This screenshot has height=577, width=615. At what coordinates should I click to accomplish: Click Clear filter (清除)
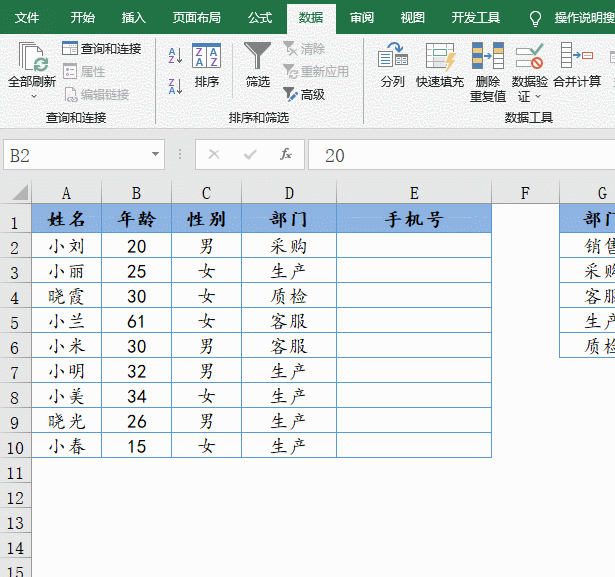(x=304, y=49)
